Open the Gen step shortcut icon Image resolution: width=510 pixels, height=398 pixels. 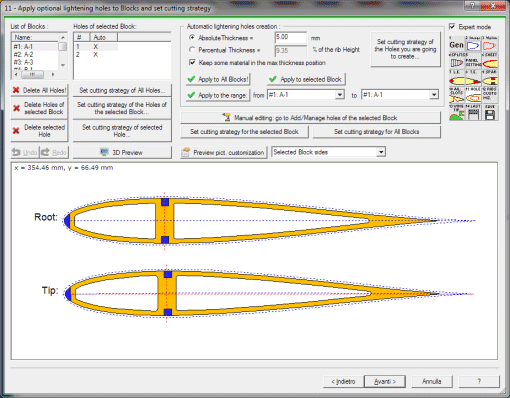pyautogui.click(x=457, y=44)
